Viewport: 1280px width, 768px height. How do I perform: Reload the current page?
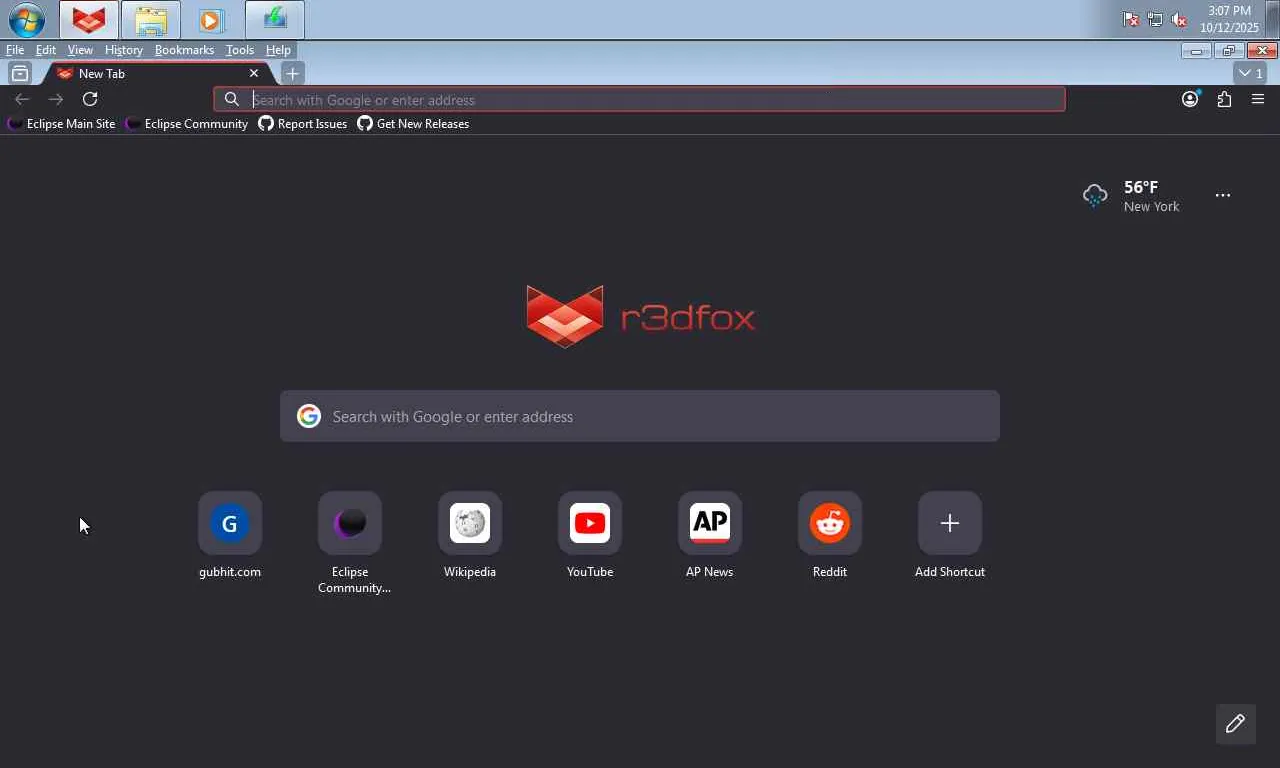(90, 99)
